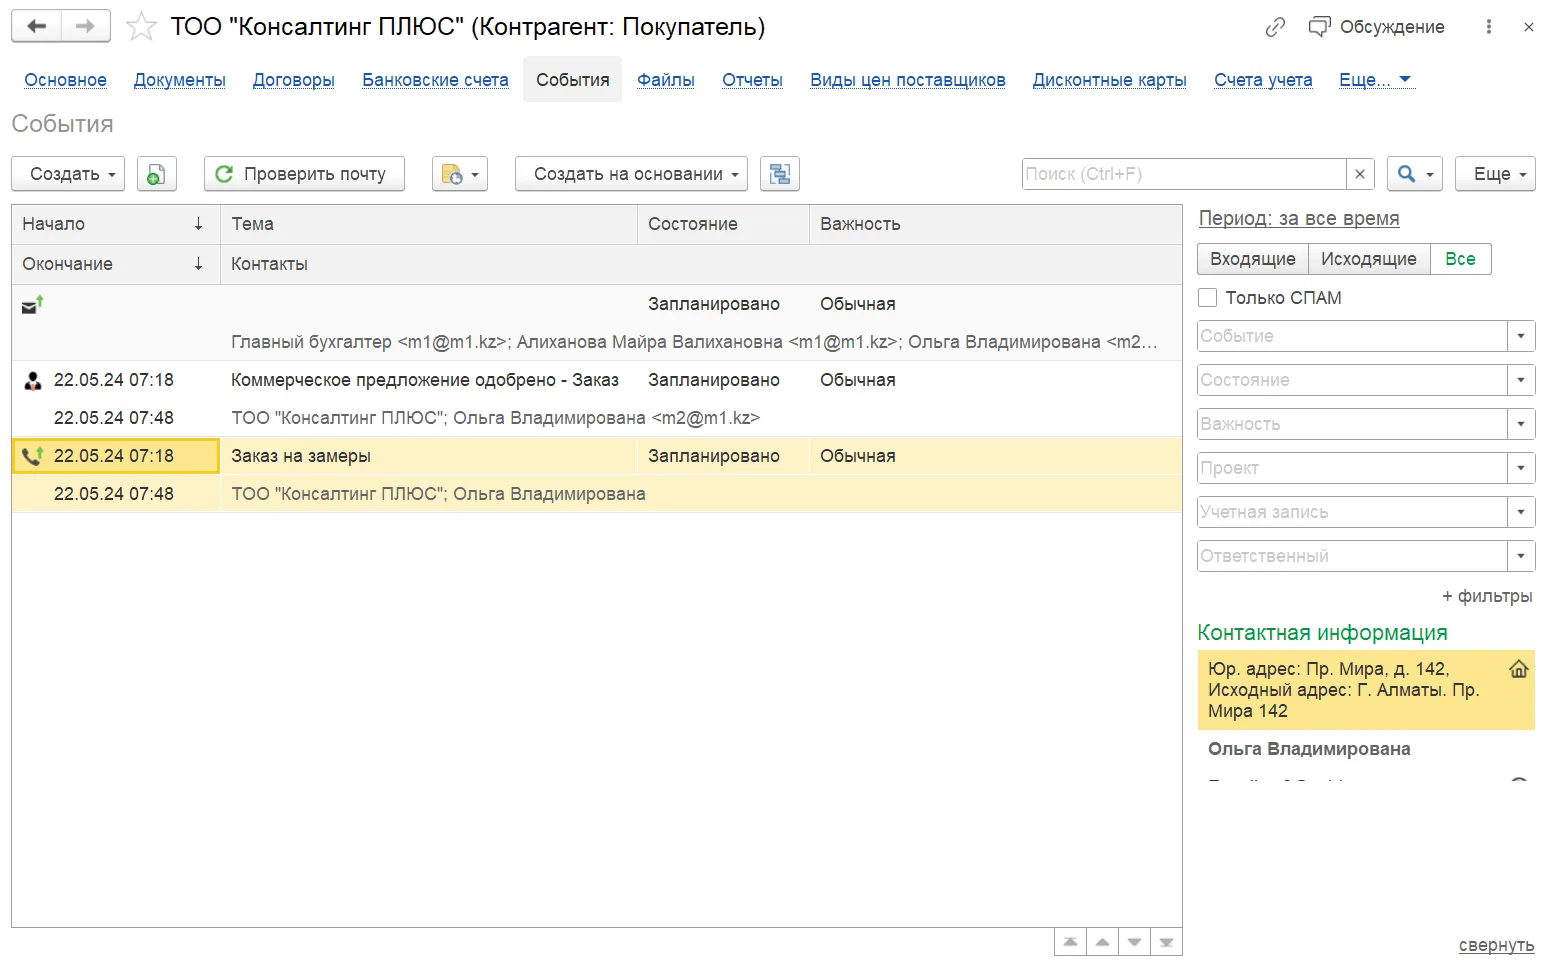Go back with the left arrow button
The width and height of the screenshot is (1552, 966).
[37, 27]
